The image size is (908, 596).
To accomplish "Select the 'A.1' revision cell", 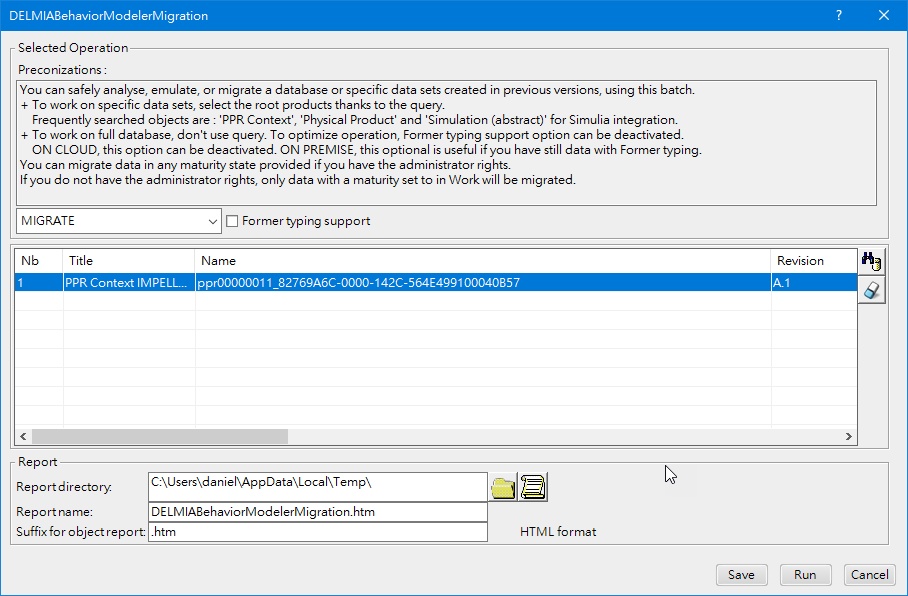I will [x=814, y=283].
